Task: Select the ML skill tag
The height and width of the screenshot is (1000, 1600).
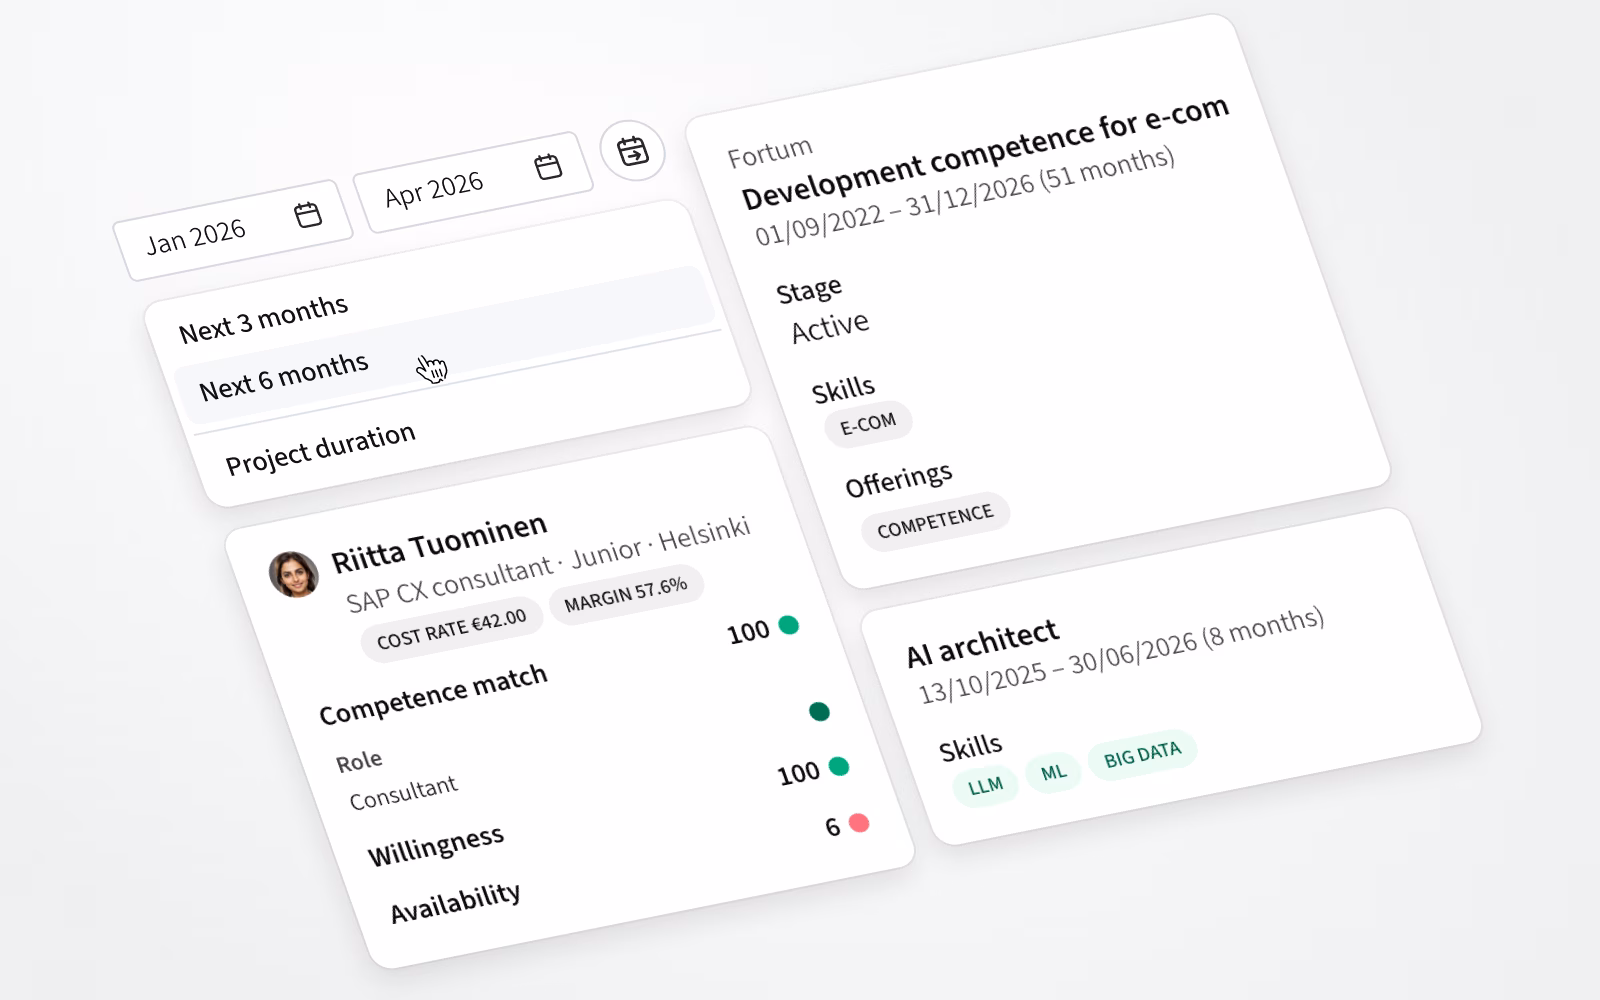Action: tap(1054, 771)
